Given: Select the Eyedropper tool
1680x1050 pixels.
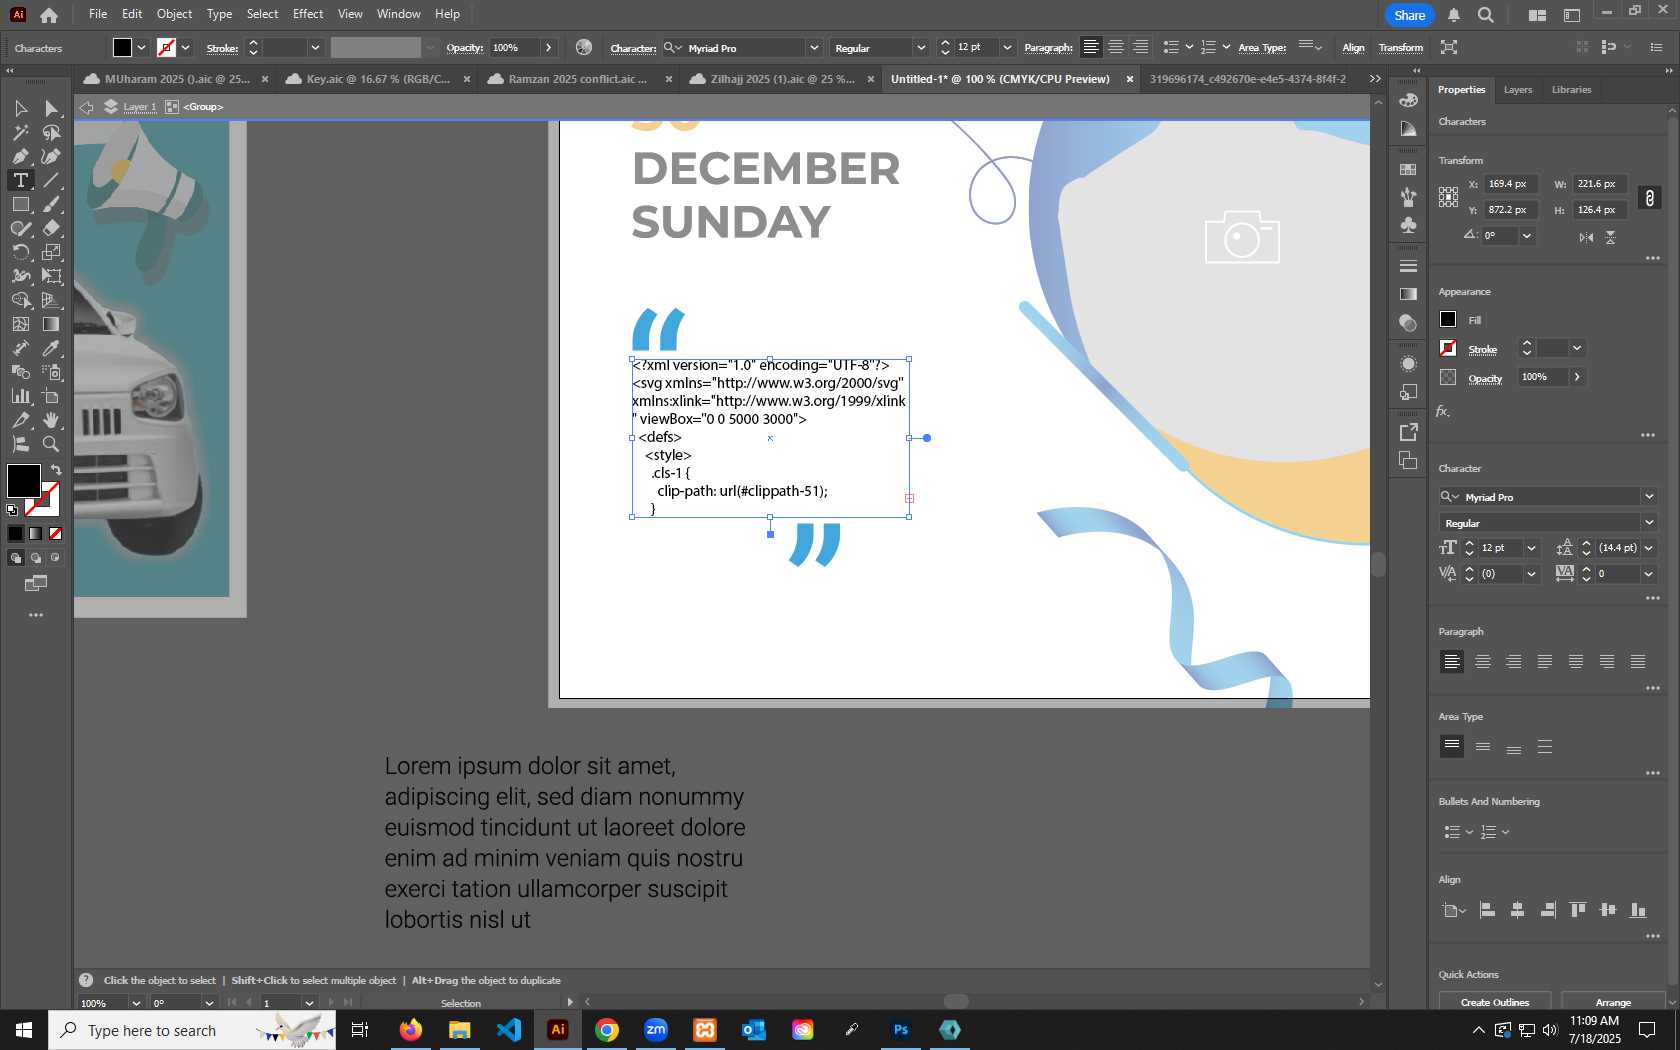Looking at the screenshot, I should (52, 348).
